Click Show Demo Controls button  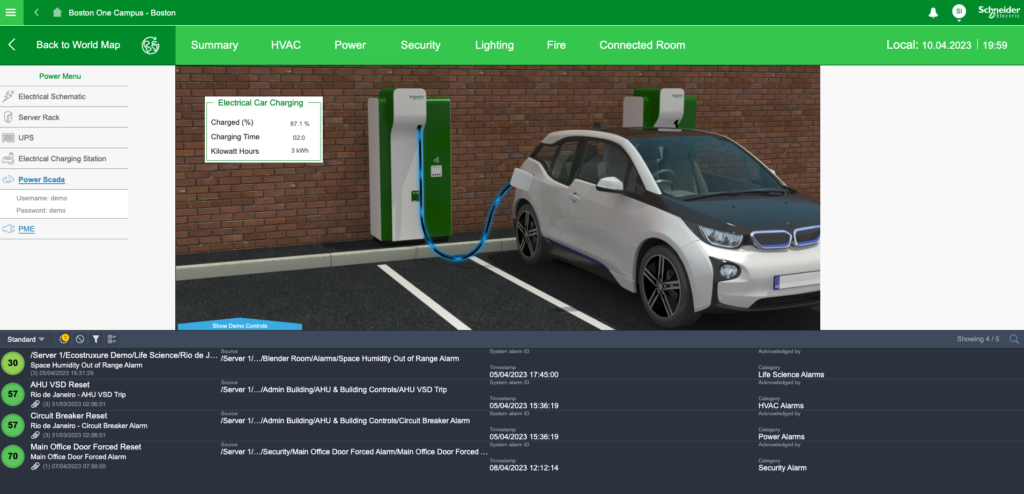click(x=240, y=325)
